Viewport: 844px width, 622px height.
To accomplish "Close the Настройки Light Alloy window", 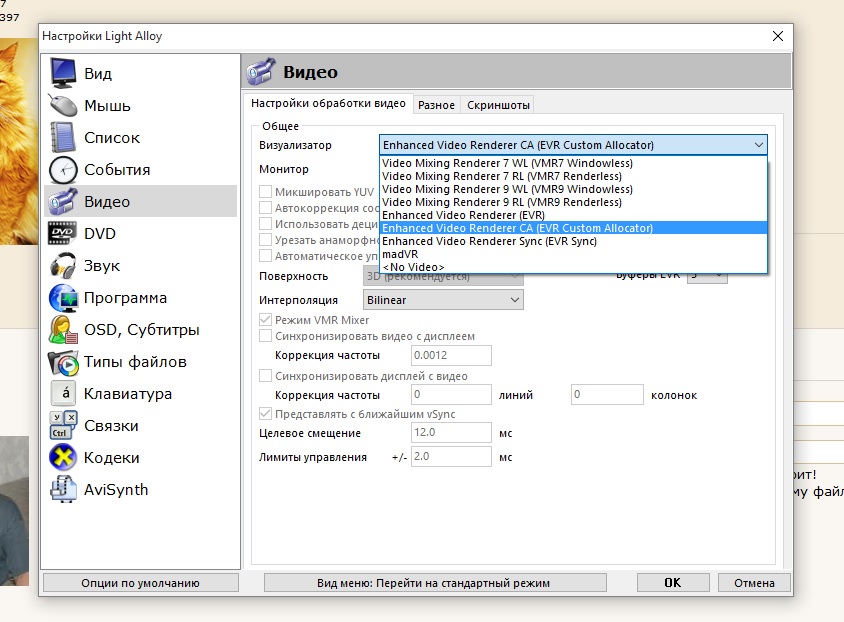I will pos(778,36).
